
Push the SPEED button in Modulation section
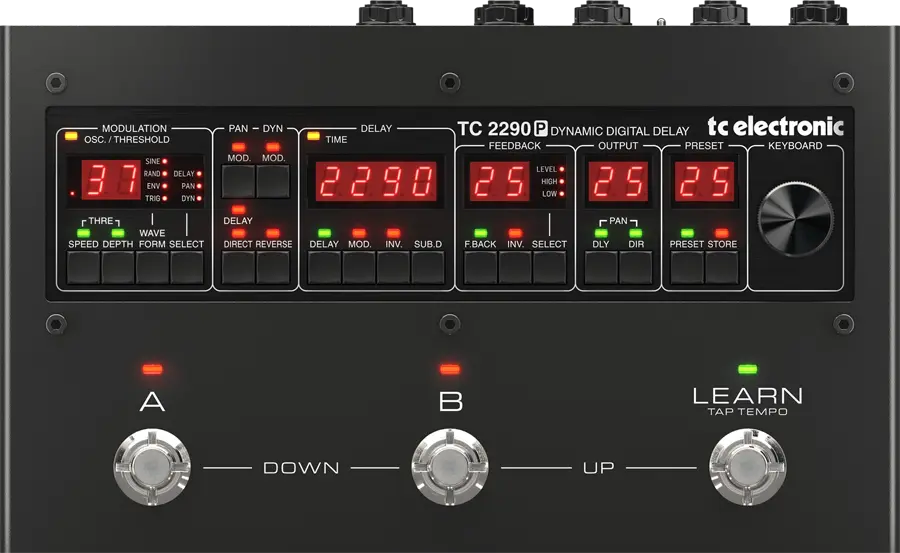tap(83, 268)
